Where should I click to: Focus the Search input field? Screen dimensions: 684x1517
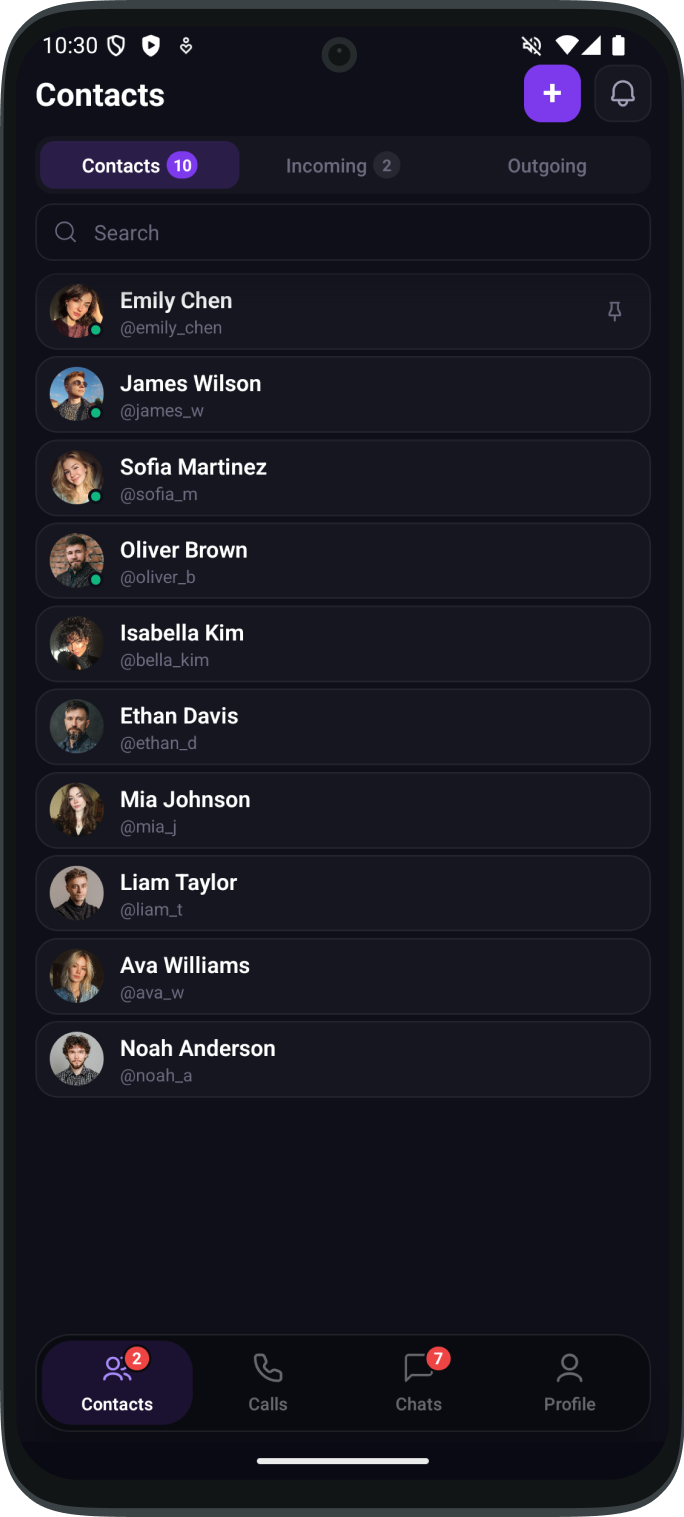pyautogui.click(x=360, y=233)
